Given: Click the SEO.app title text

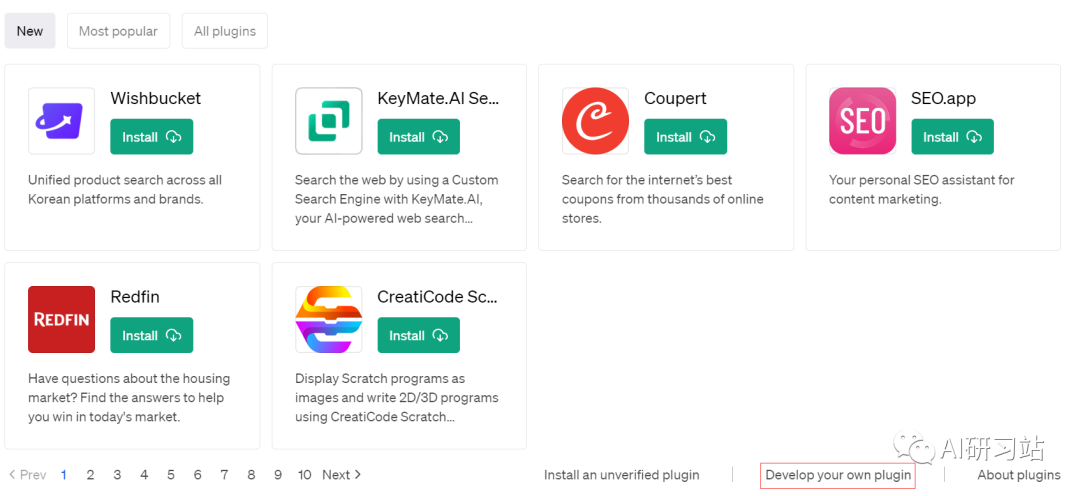Looking at the screenshot, I should pyautogui.click(x=944, y=99).
